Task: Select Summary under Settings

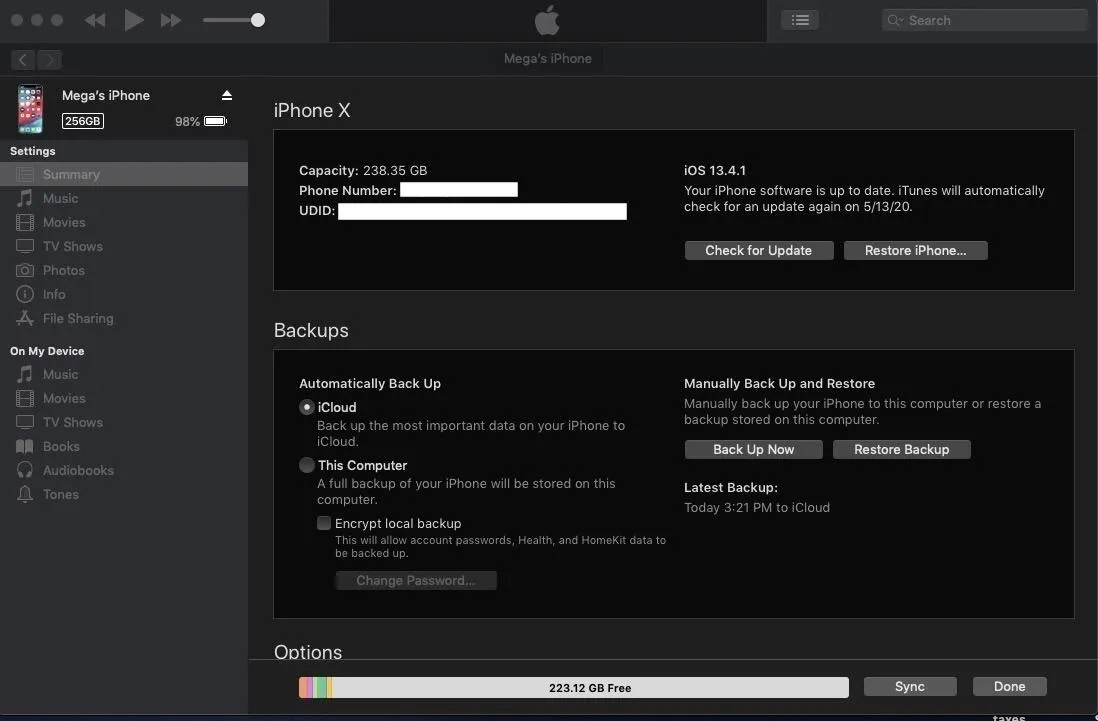Action: [x=124, y=174]
